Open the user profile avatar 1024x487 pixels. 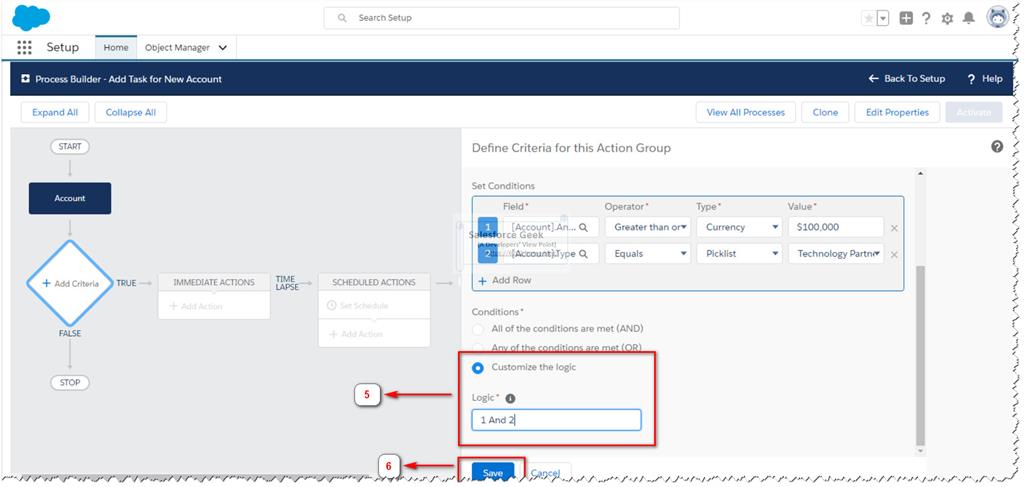click(998, 18)
